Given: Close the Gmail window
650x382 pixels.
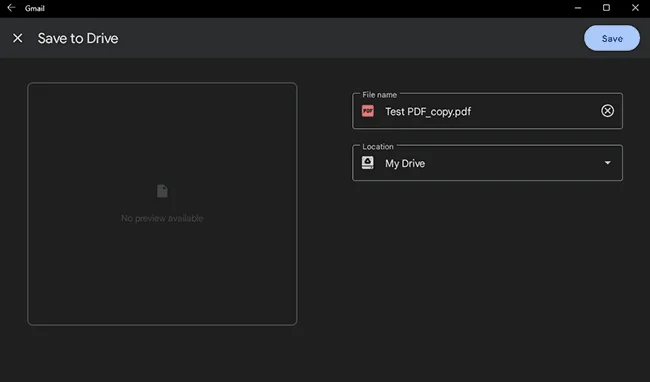Looking at the screenshot, I should (x=635, y=8).
